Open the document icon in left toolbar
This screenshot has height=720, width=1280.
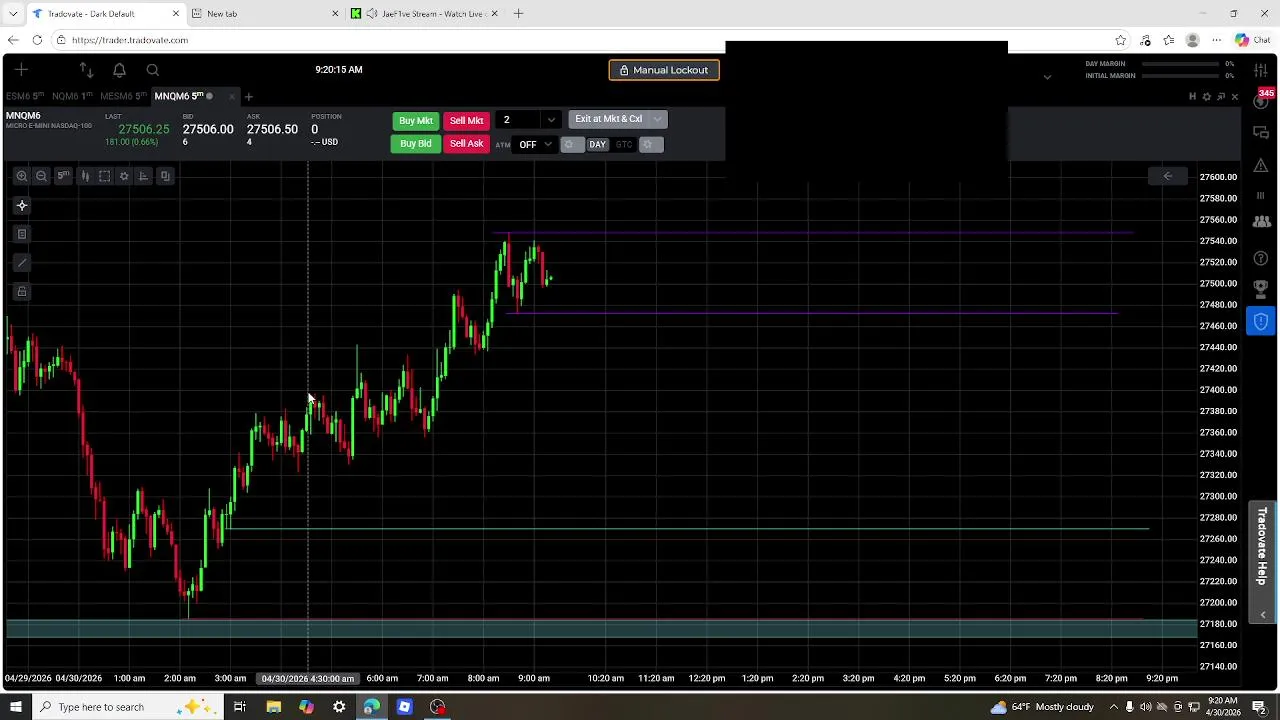(x=21, y=234)
